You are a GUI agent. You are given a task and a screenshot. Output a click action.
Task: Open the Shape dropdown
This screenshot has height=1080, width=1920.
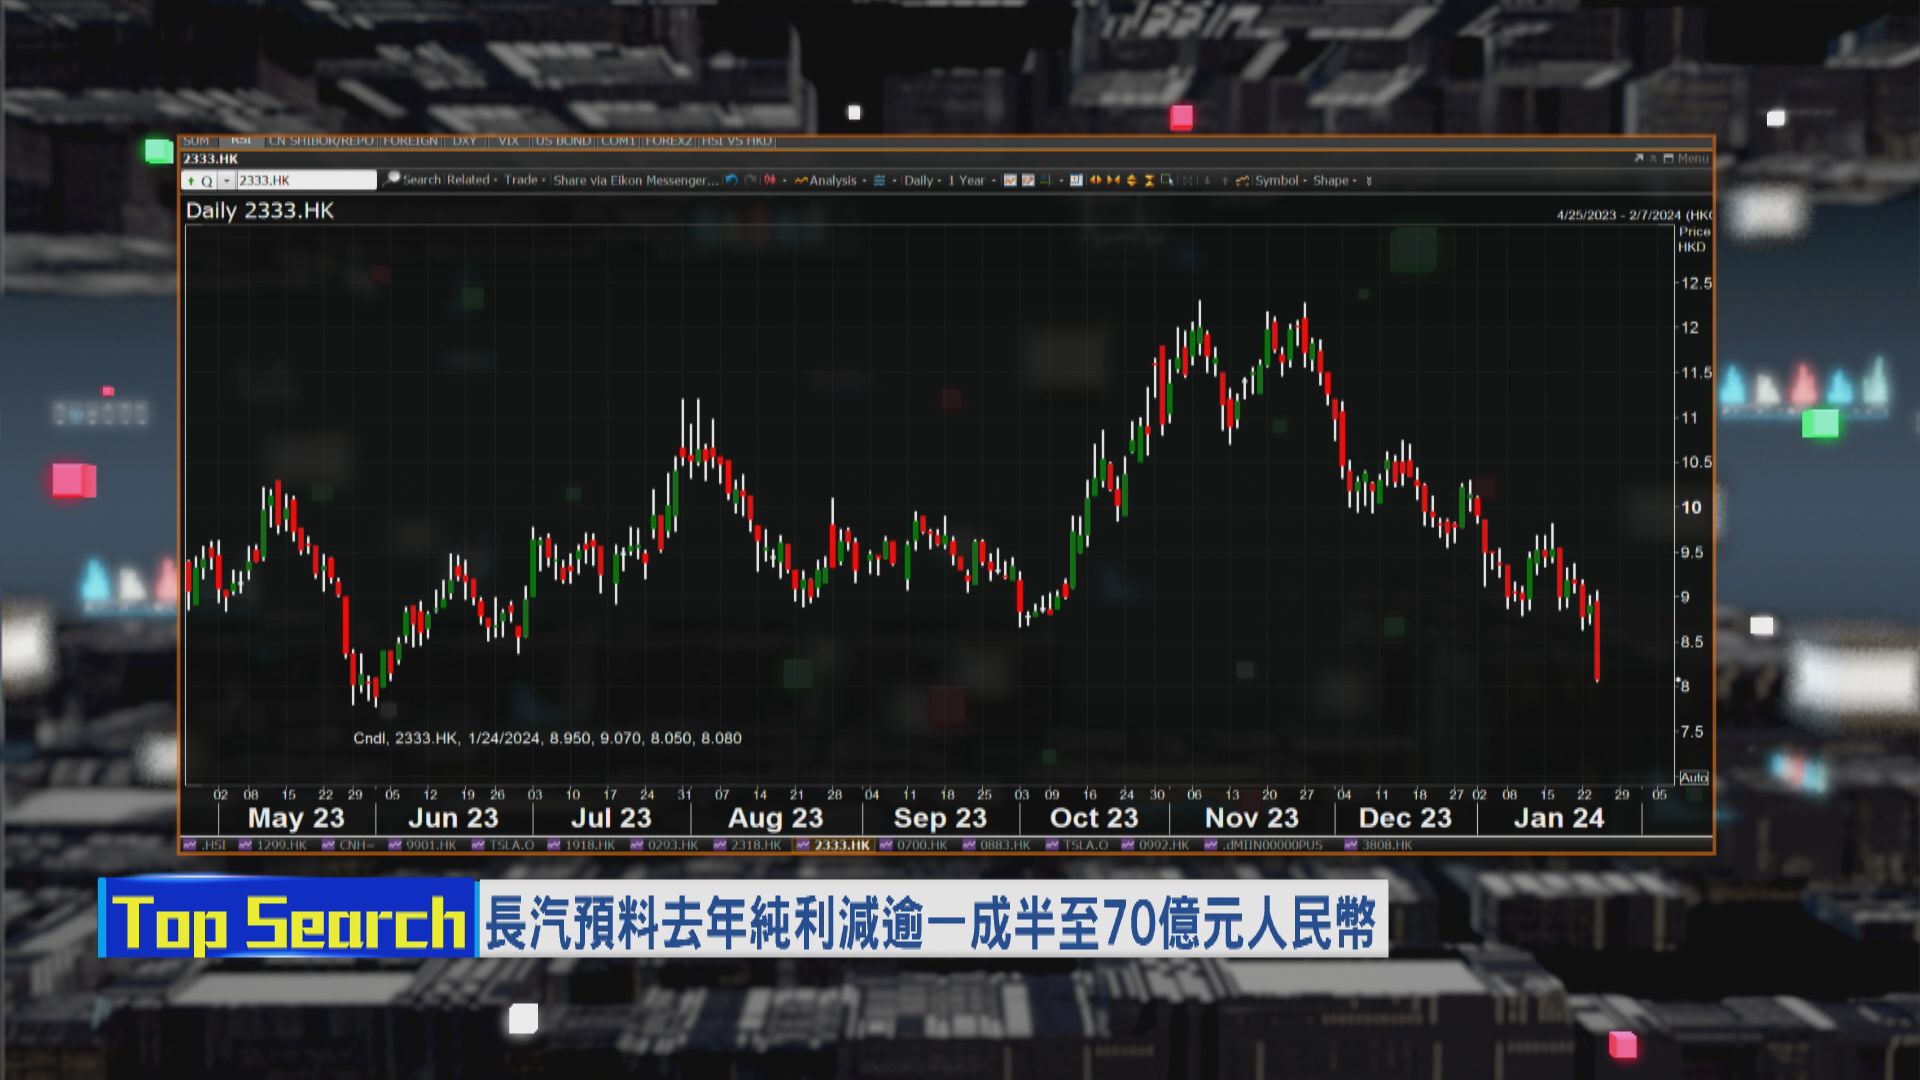pos(1335,180)
